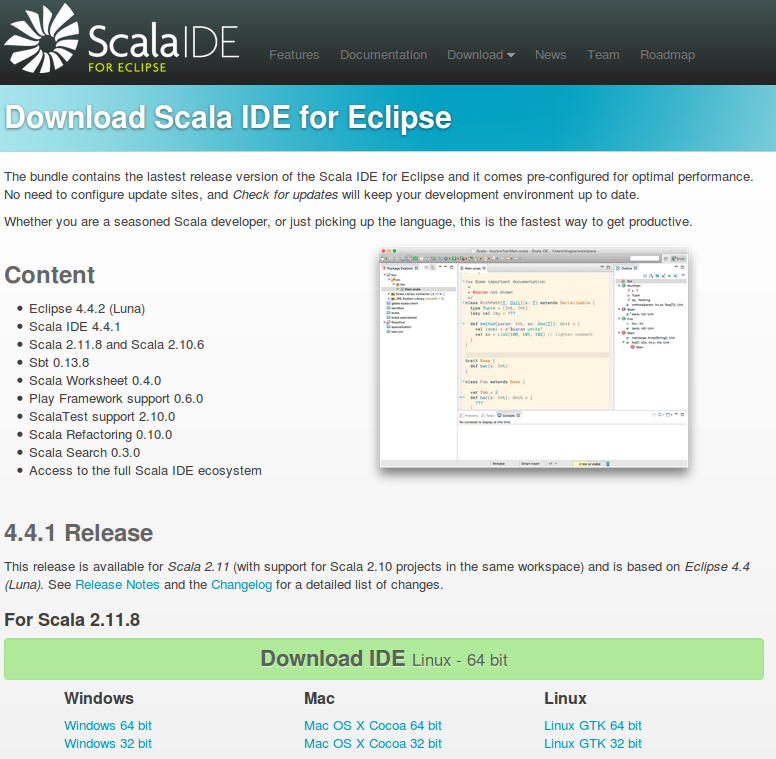Click the 'Scala Worksheet 0.4.0' list item
The height and width of the screenshot is (759, 776).
click(95, 380)
